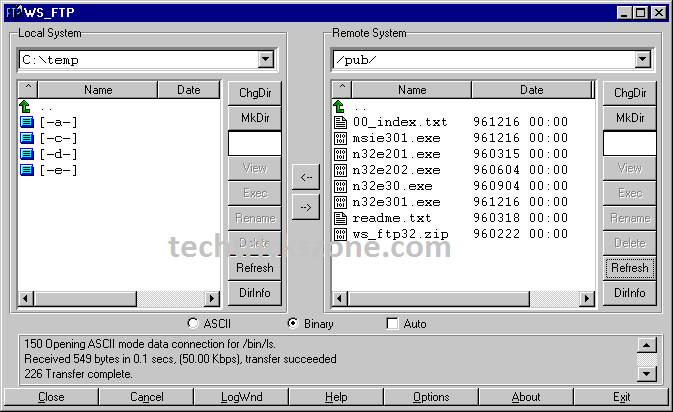Expand the /pub/ remote directory dropdown
Viewport: 673px width, 412px height.
point(641,60)
